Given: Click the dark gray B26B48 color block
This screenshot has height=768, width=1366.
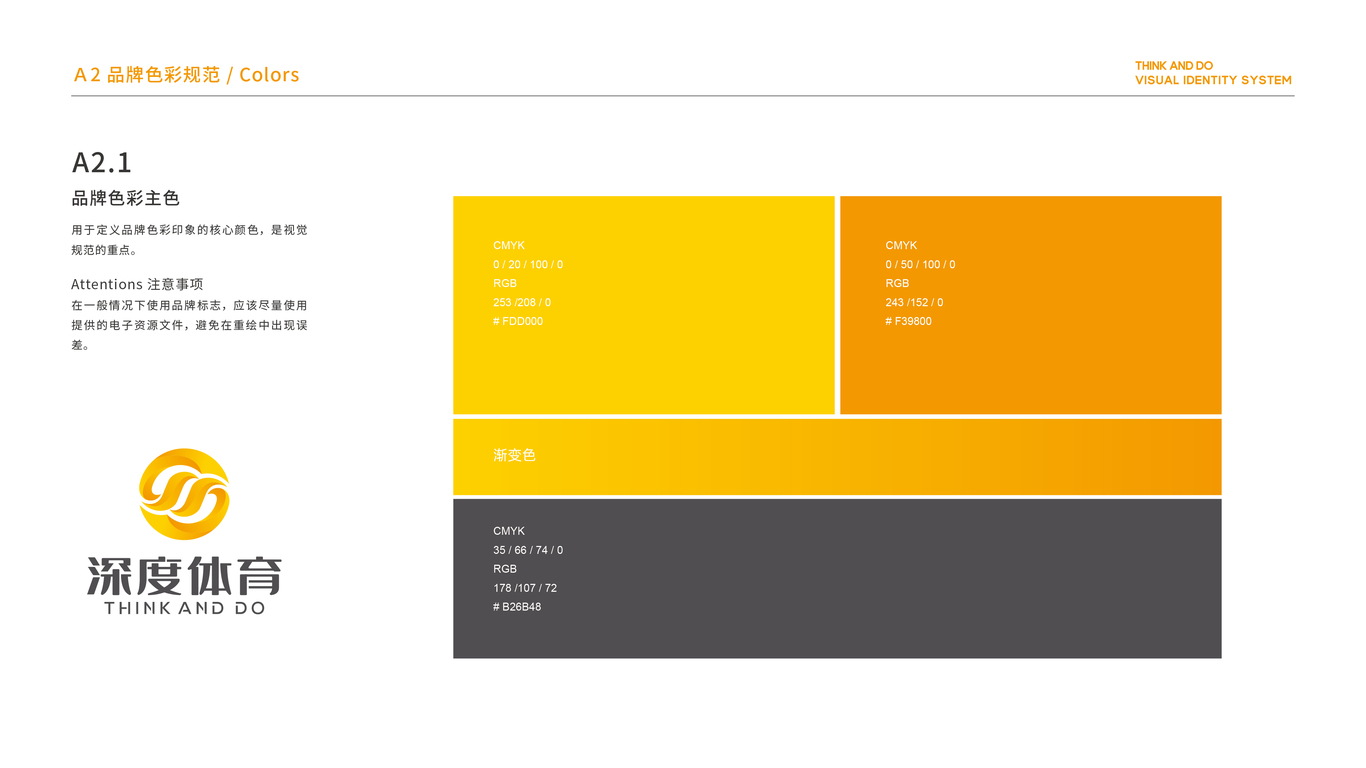Looking at the screenshot, I should point(837,578).
